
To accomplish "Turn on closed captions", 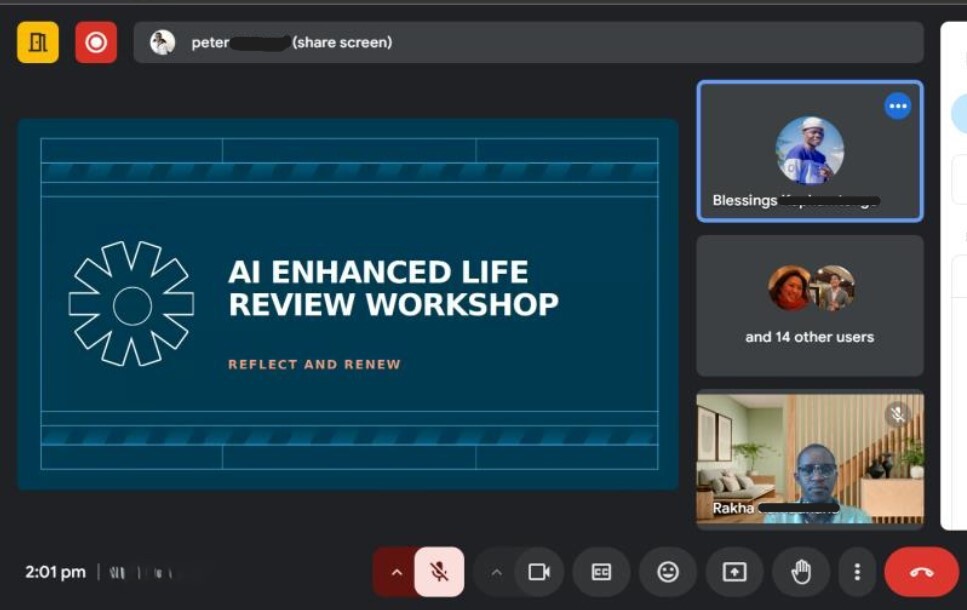I will tap(601, 572).
